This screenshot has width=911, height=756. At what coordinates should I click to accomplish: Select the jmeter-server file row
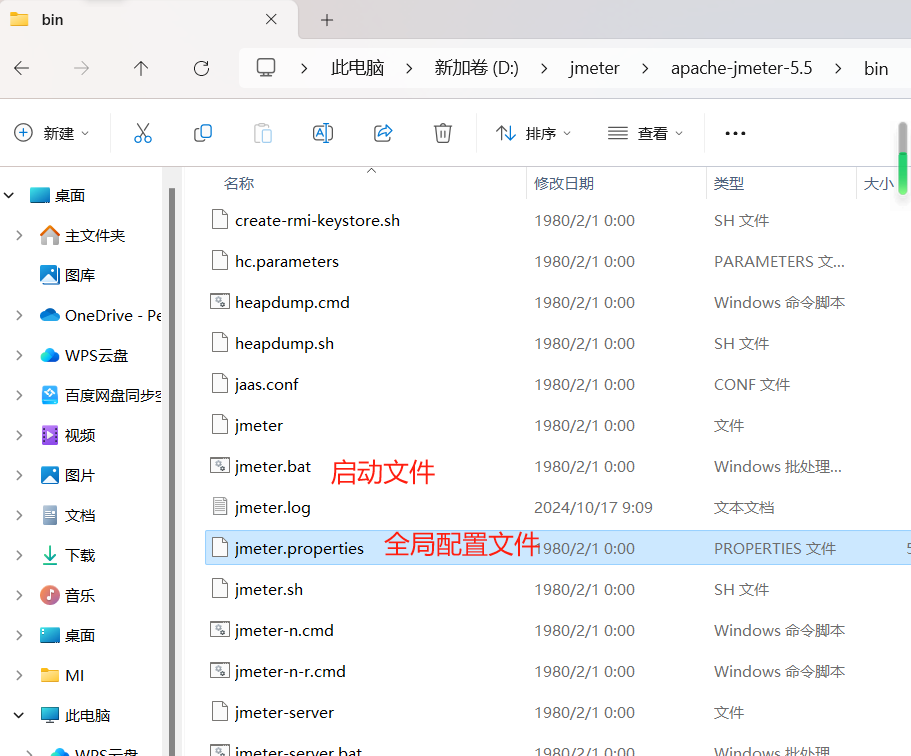(x=558, y=712)
